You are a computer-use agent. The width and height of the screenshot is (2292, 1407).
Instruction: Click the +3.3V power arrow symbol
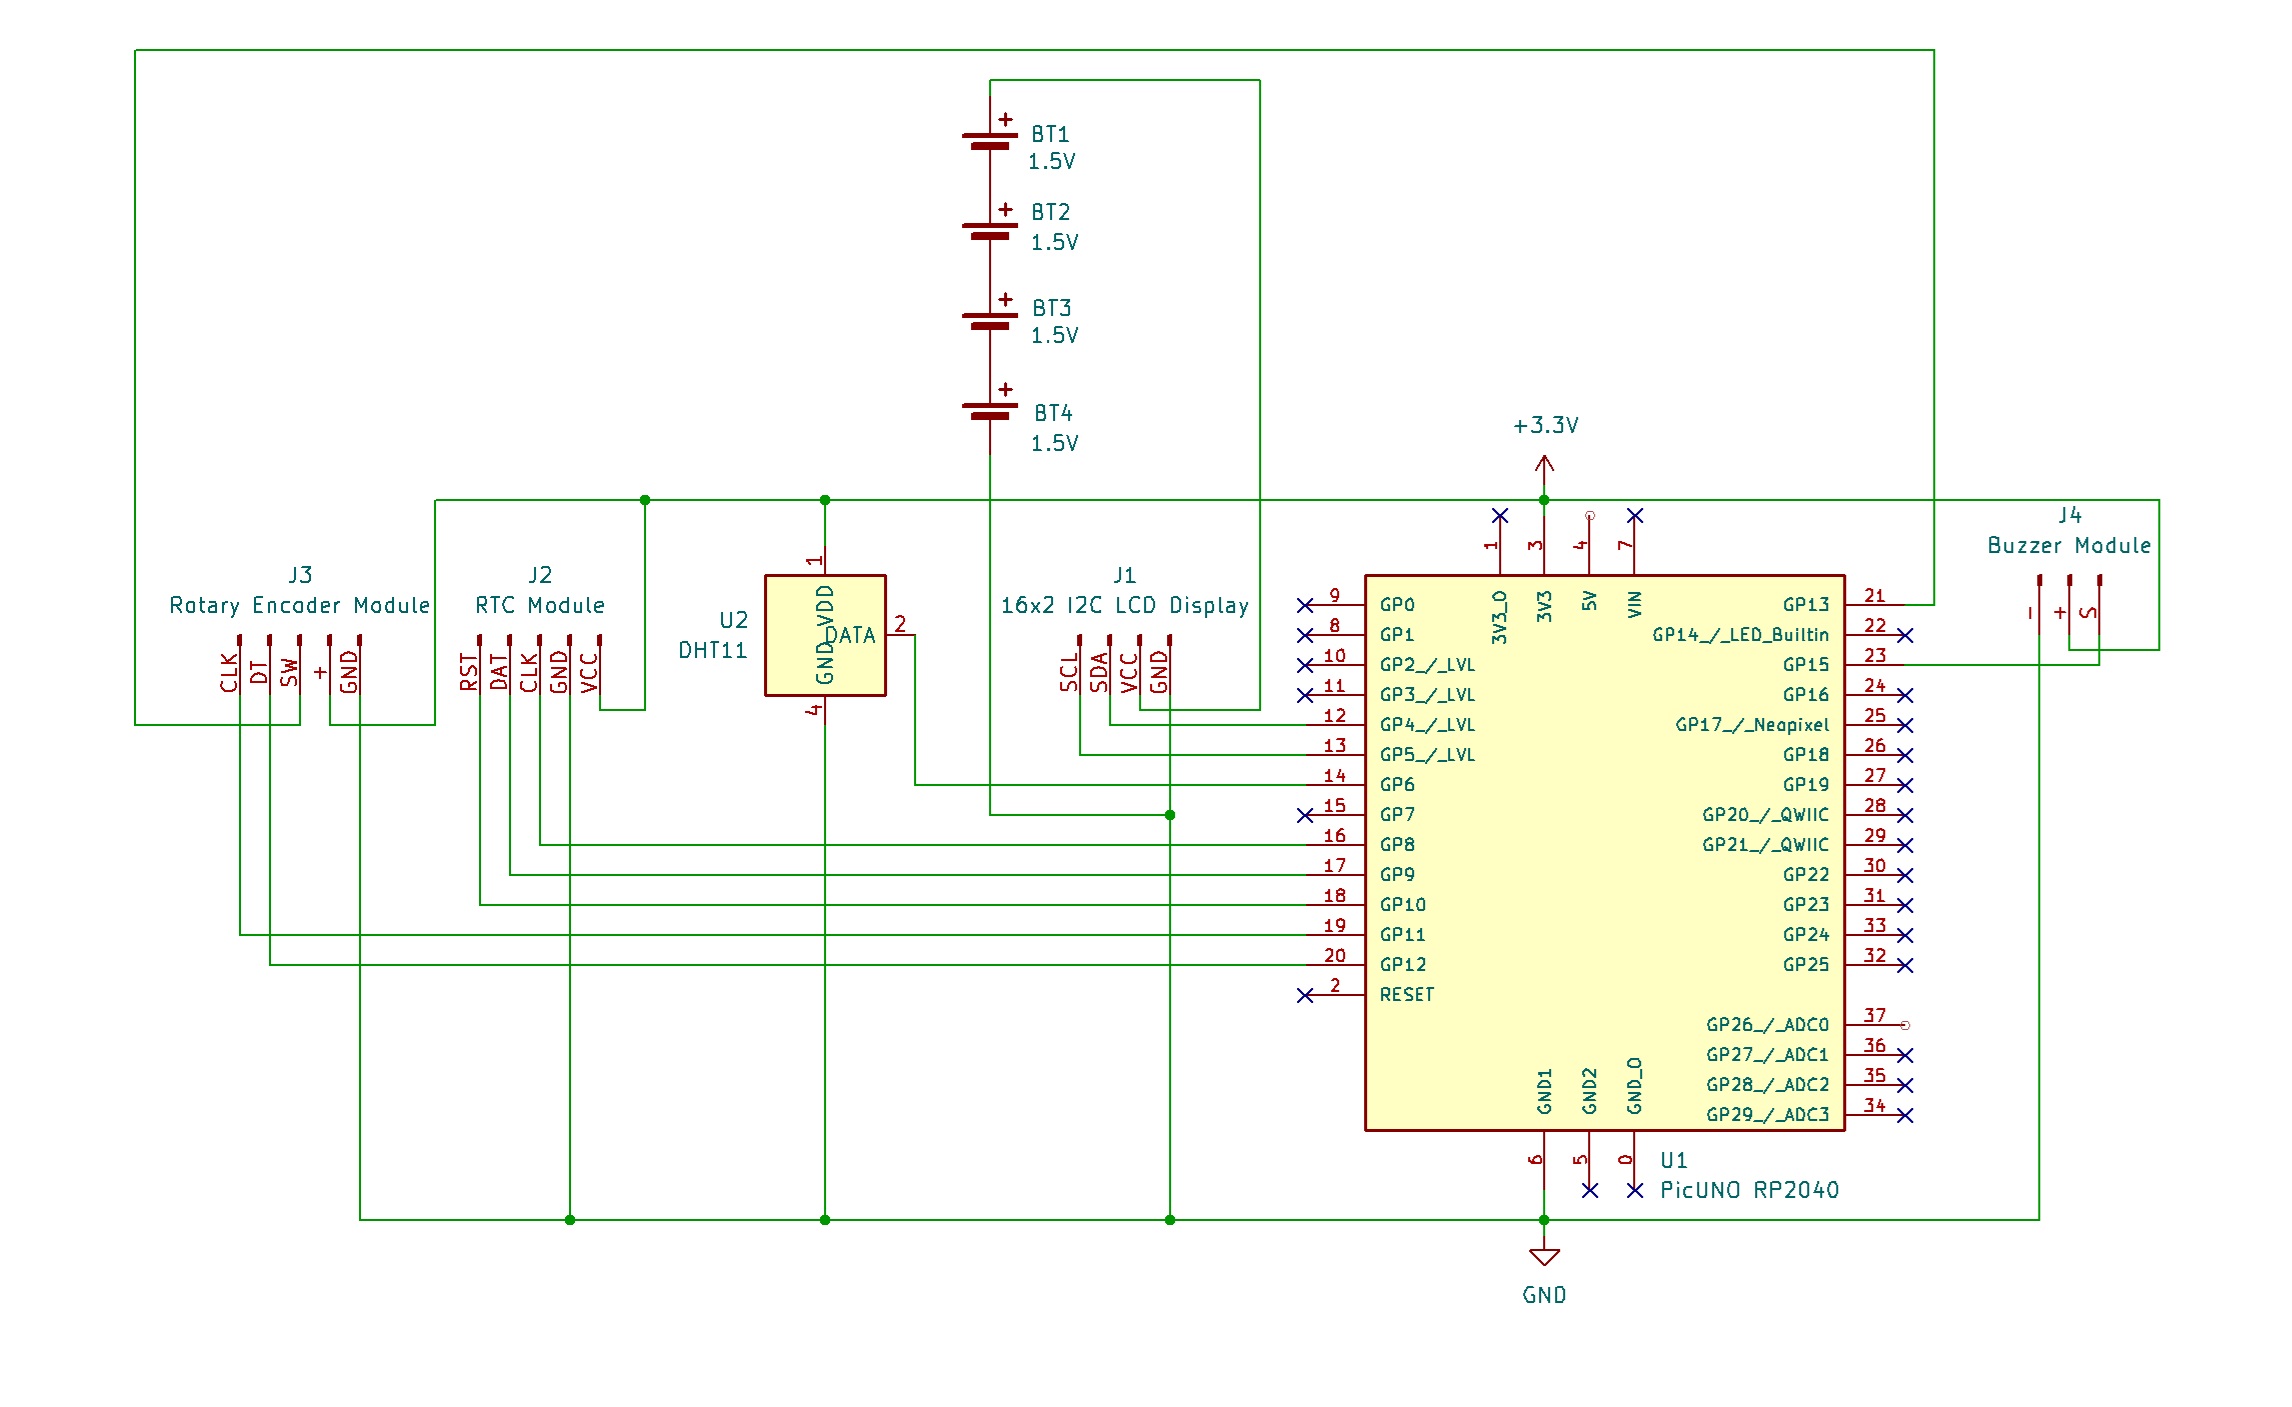coord(1544,466)
